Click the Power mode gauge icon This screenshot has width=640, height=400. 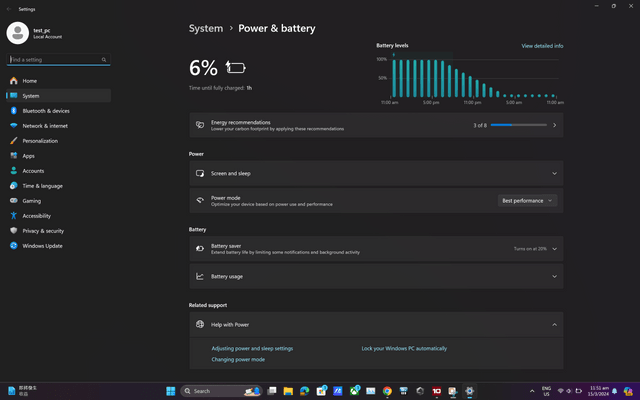point(200,200)
